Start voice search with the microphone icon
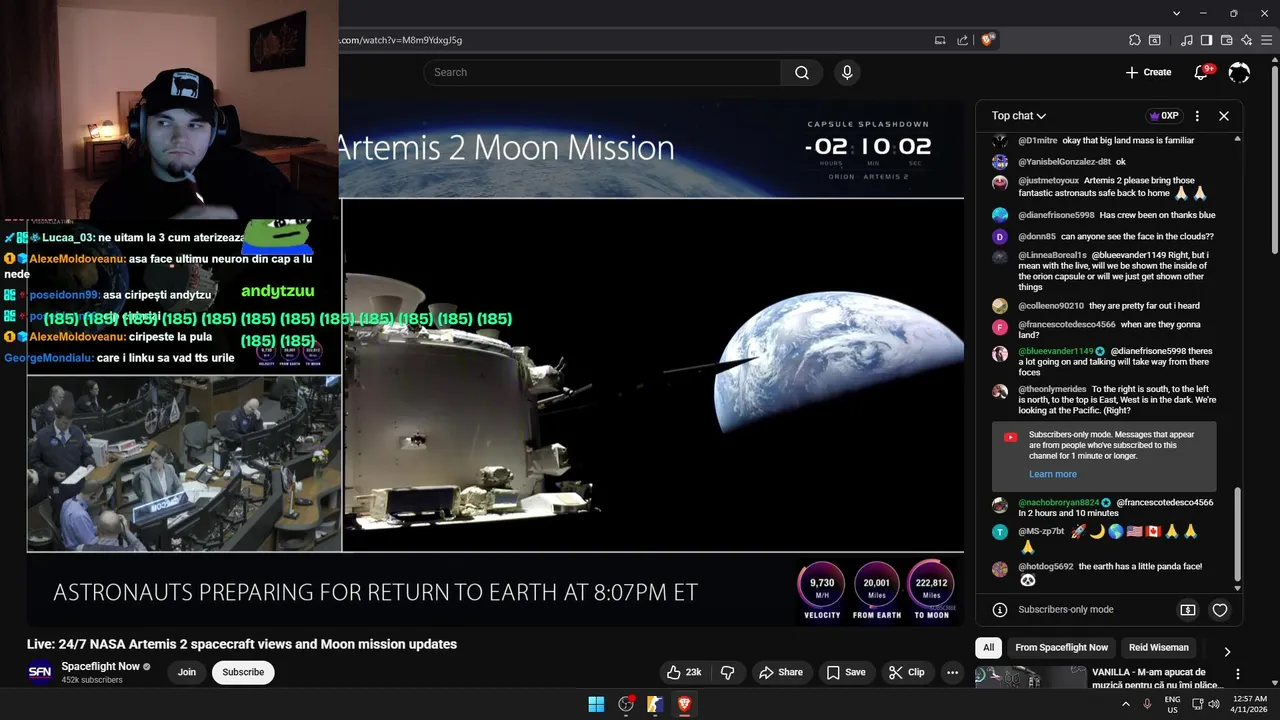The width and height of the screenshot is (1280, 720). pos(847,72)
